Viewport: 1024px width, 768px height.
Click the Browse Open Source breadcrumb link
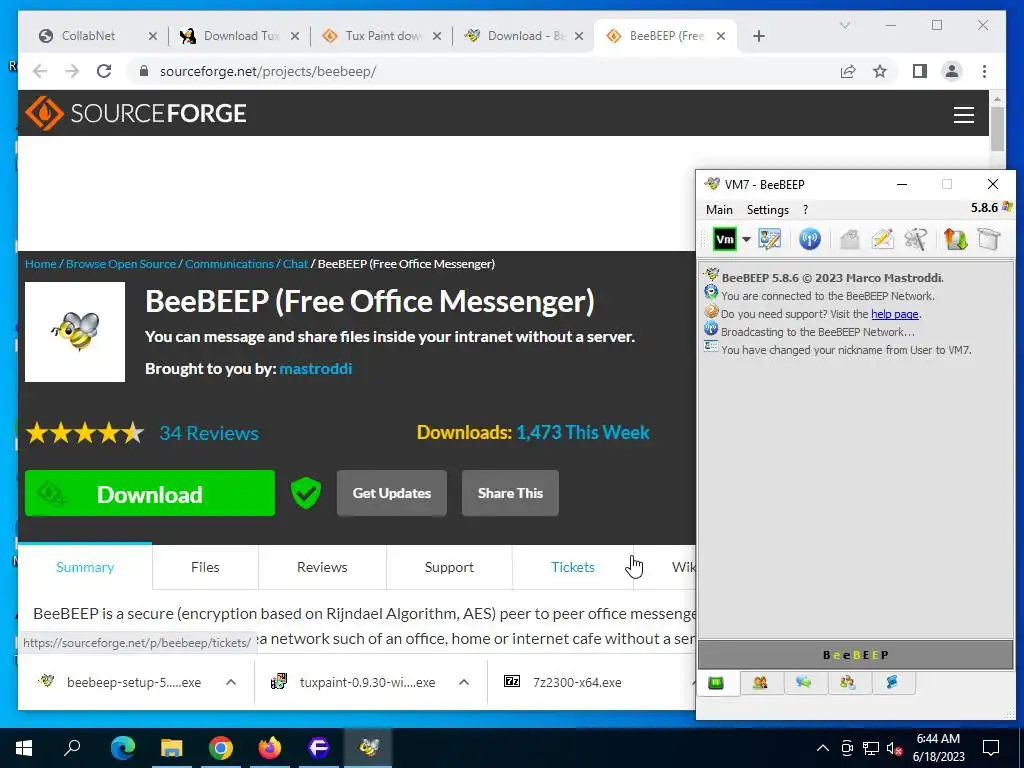121,264
